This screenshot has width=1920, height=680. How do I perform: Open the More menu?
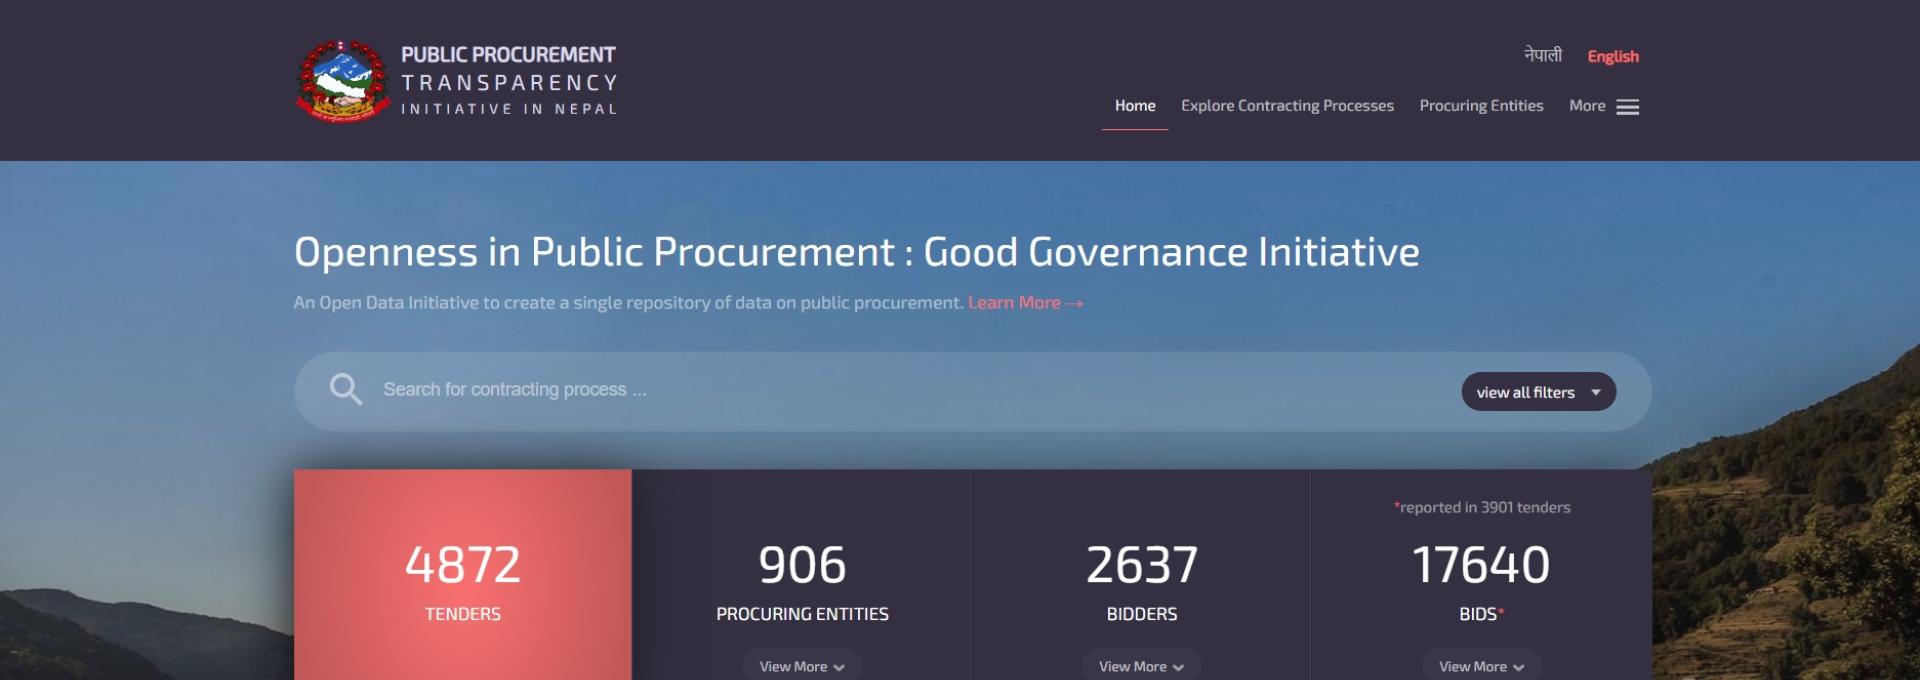tap(1587, 106)
